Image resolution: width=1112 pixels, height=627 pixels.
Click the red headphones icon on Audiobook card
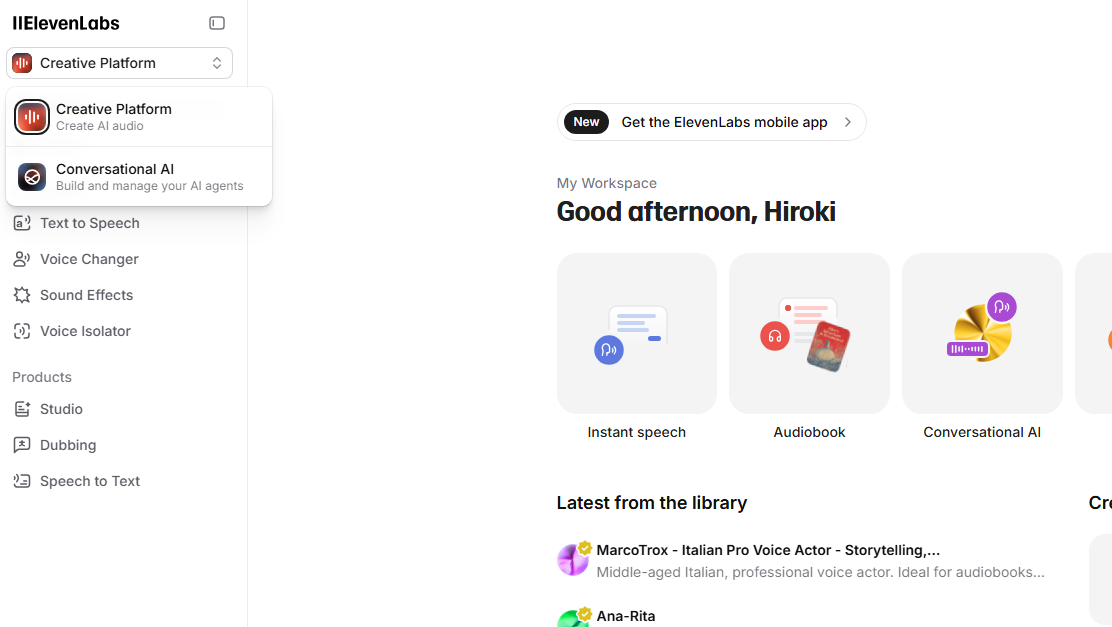click(775, 336)
